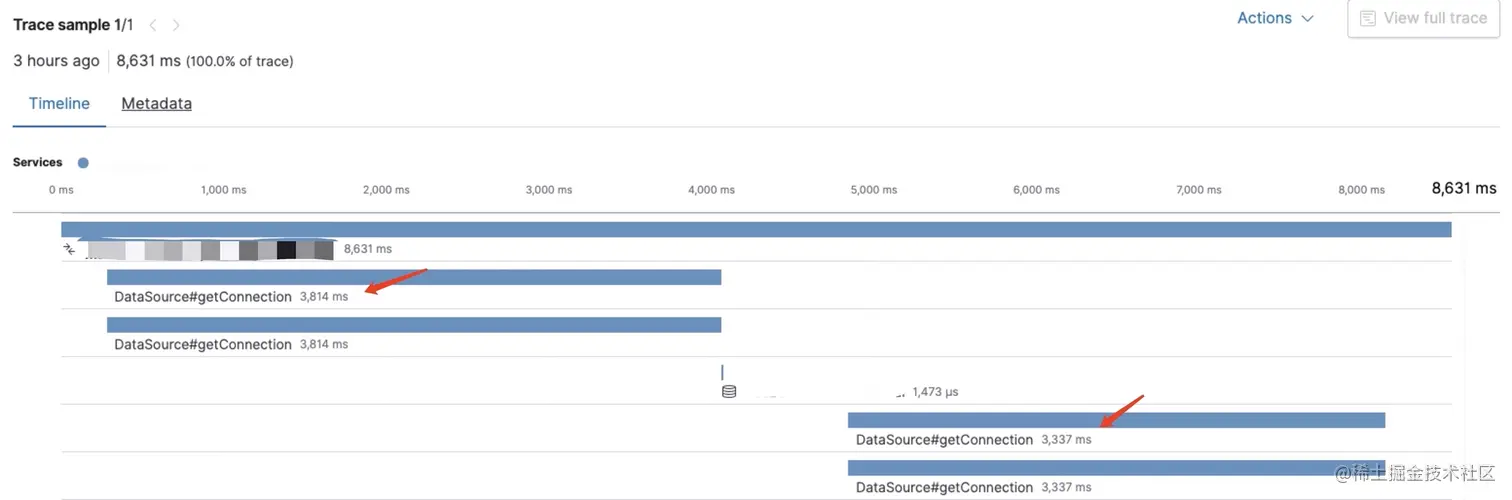Click the Services legend label
The image size is (1512, 500).
coord(37,162)
